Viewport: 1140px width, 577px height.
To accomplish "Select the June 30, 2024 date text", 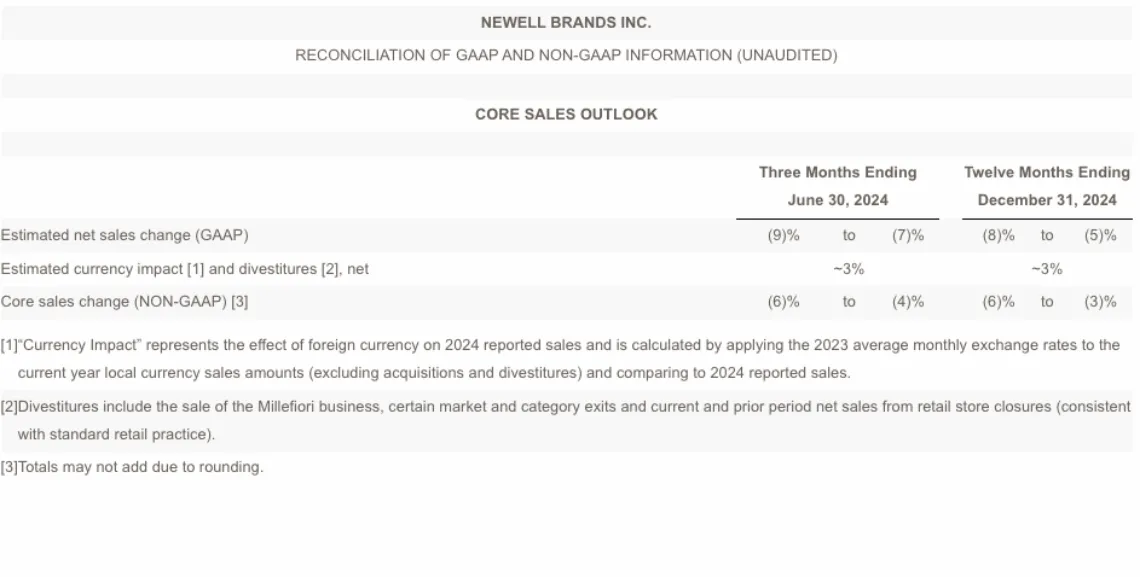I will point(838,200).
